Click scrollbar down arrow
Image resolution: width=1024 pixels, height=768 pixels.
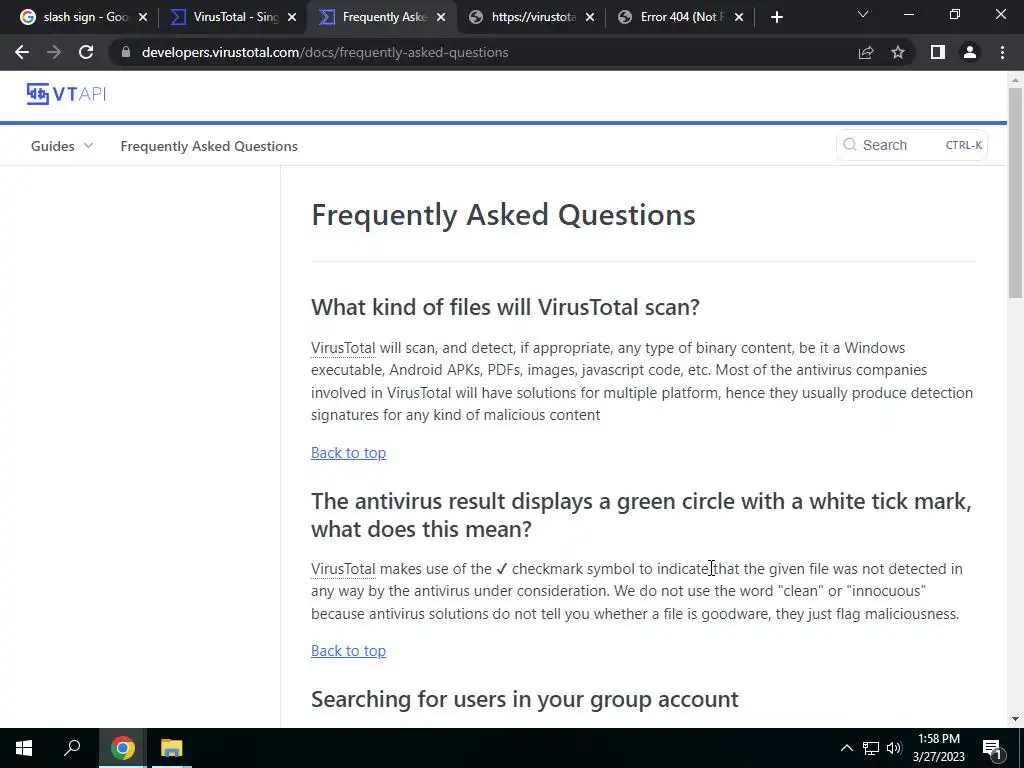tap(1015, 719)
